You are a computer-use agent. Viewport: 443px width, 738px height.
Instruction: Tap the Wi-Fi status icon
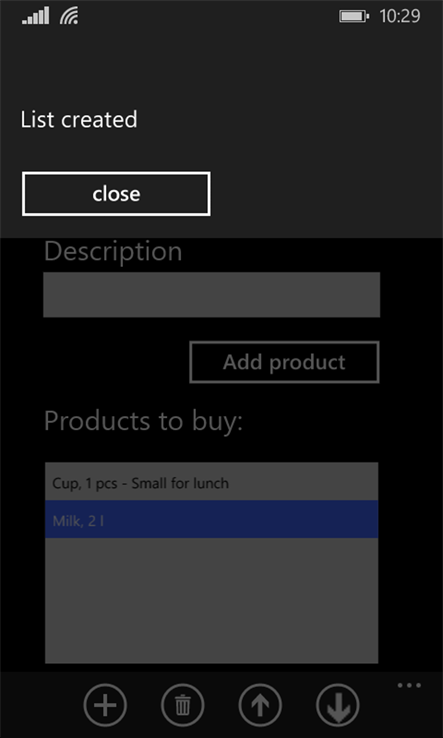69,16
